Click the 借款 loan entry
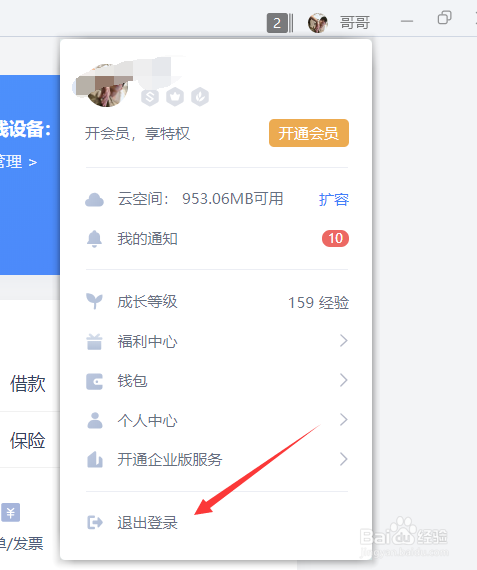 click(28, 384)
